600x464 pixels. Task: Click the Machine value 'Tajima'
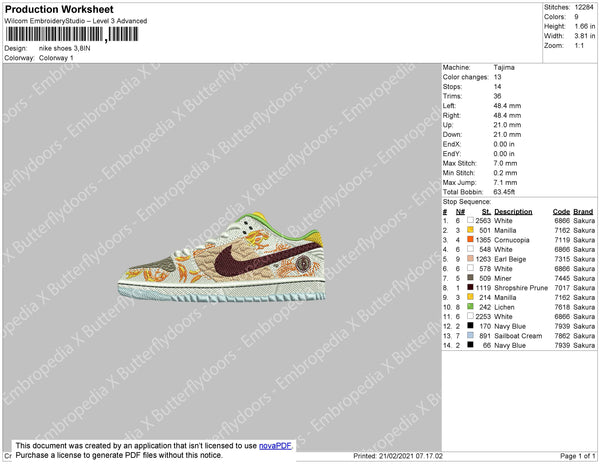click(x=504, y=67)
